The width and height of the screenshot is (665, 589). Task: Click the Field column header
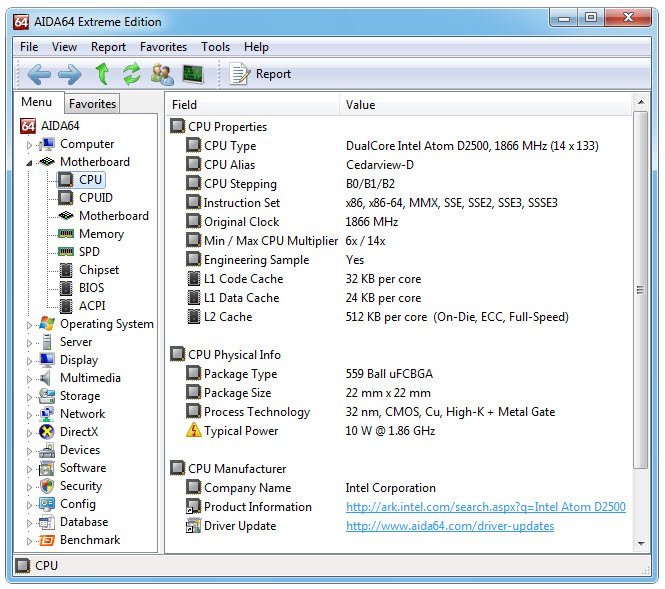[253, 105]
